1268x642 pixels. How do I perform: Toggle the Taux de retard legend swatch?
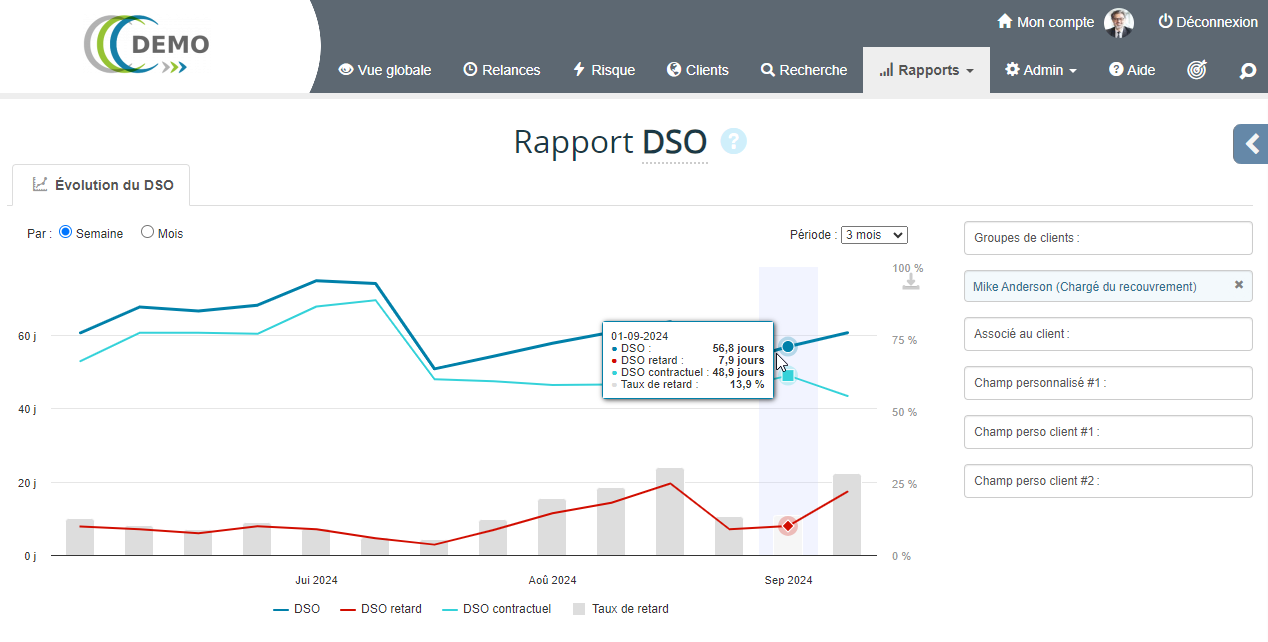coord(579,608)
